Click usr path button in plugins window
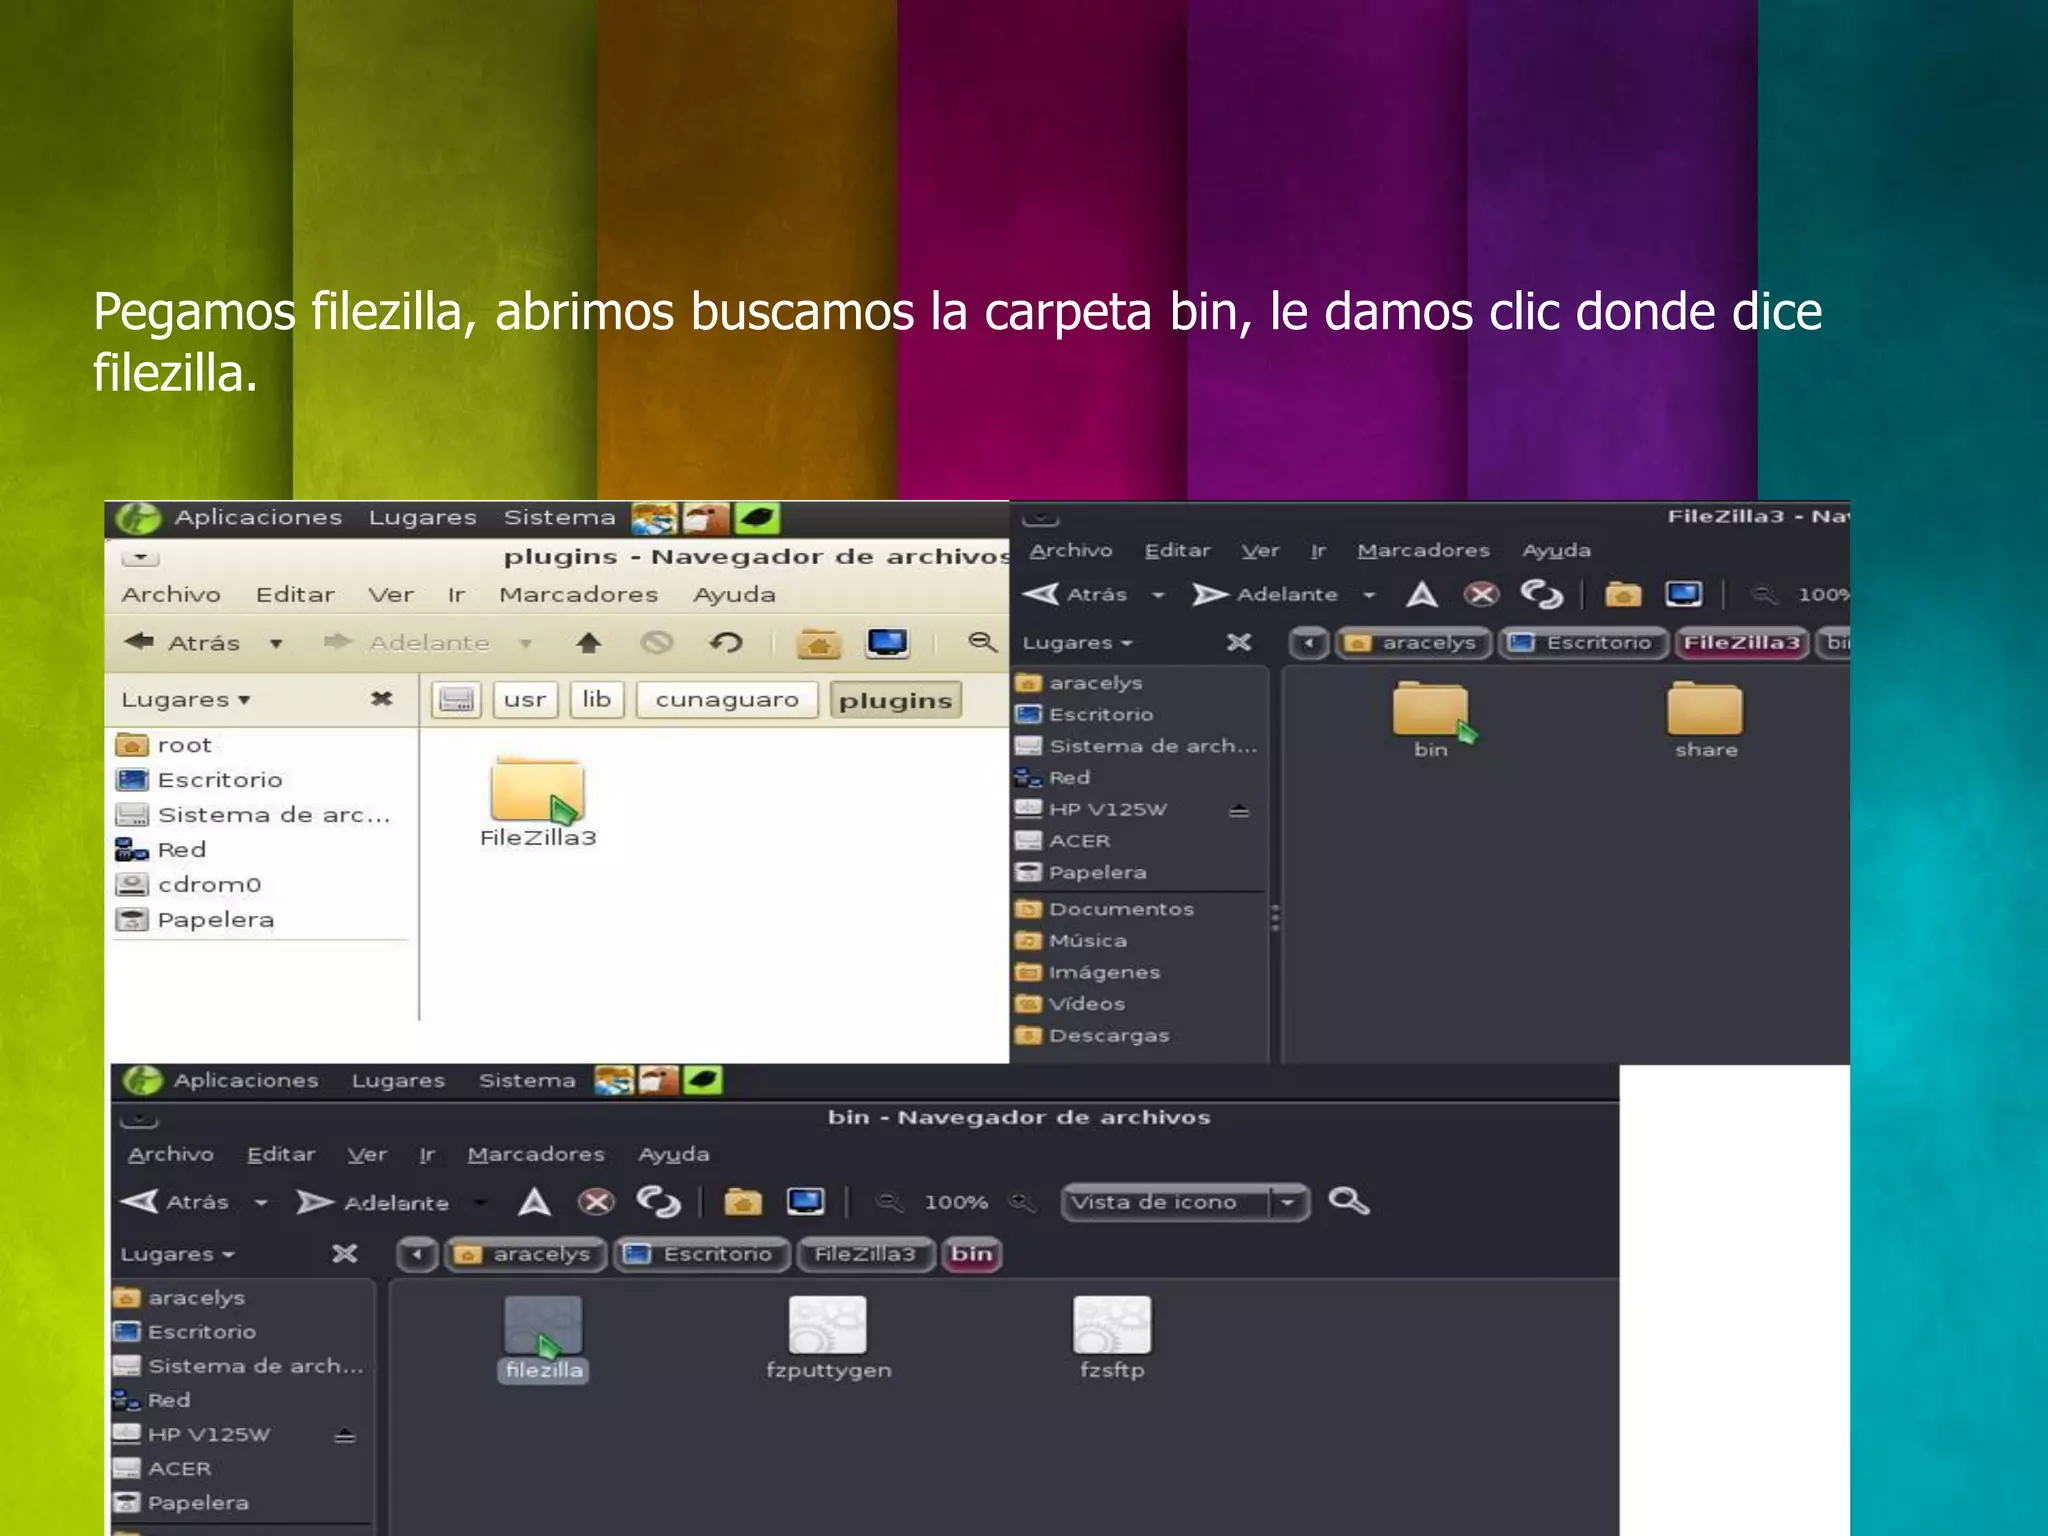 point(525,700)
